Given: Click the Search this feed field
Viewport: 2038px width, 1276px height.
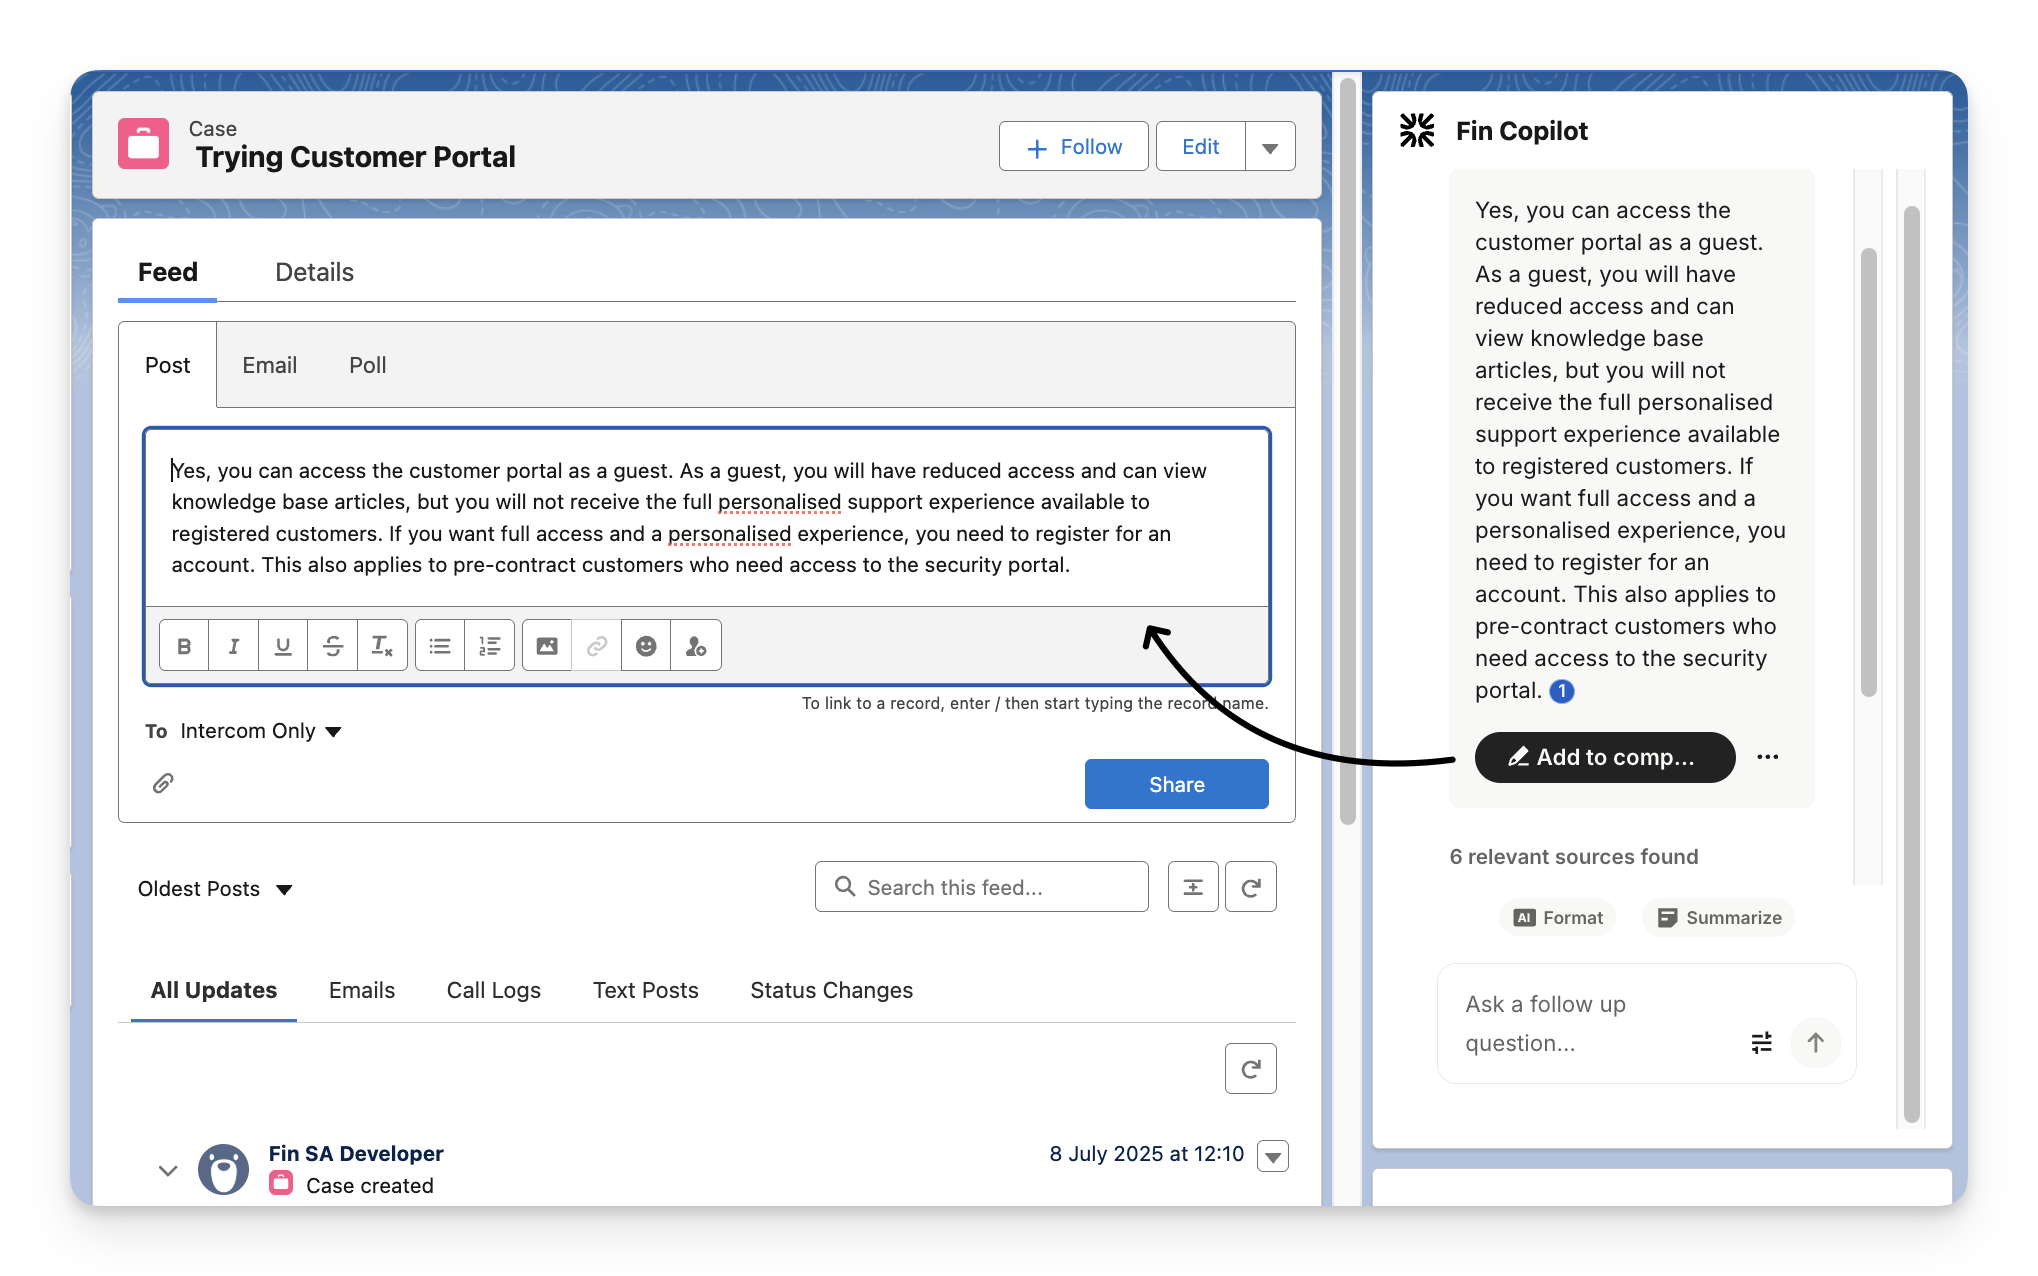Looking at the screenshot, I should (981, 887).
